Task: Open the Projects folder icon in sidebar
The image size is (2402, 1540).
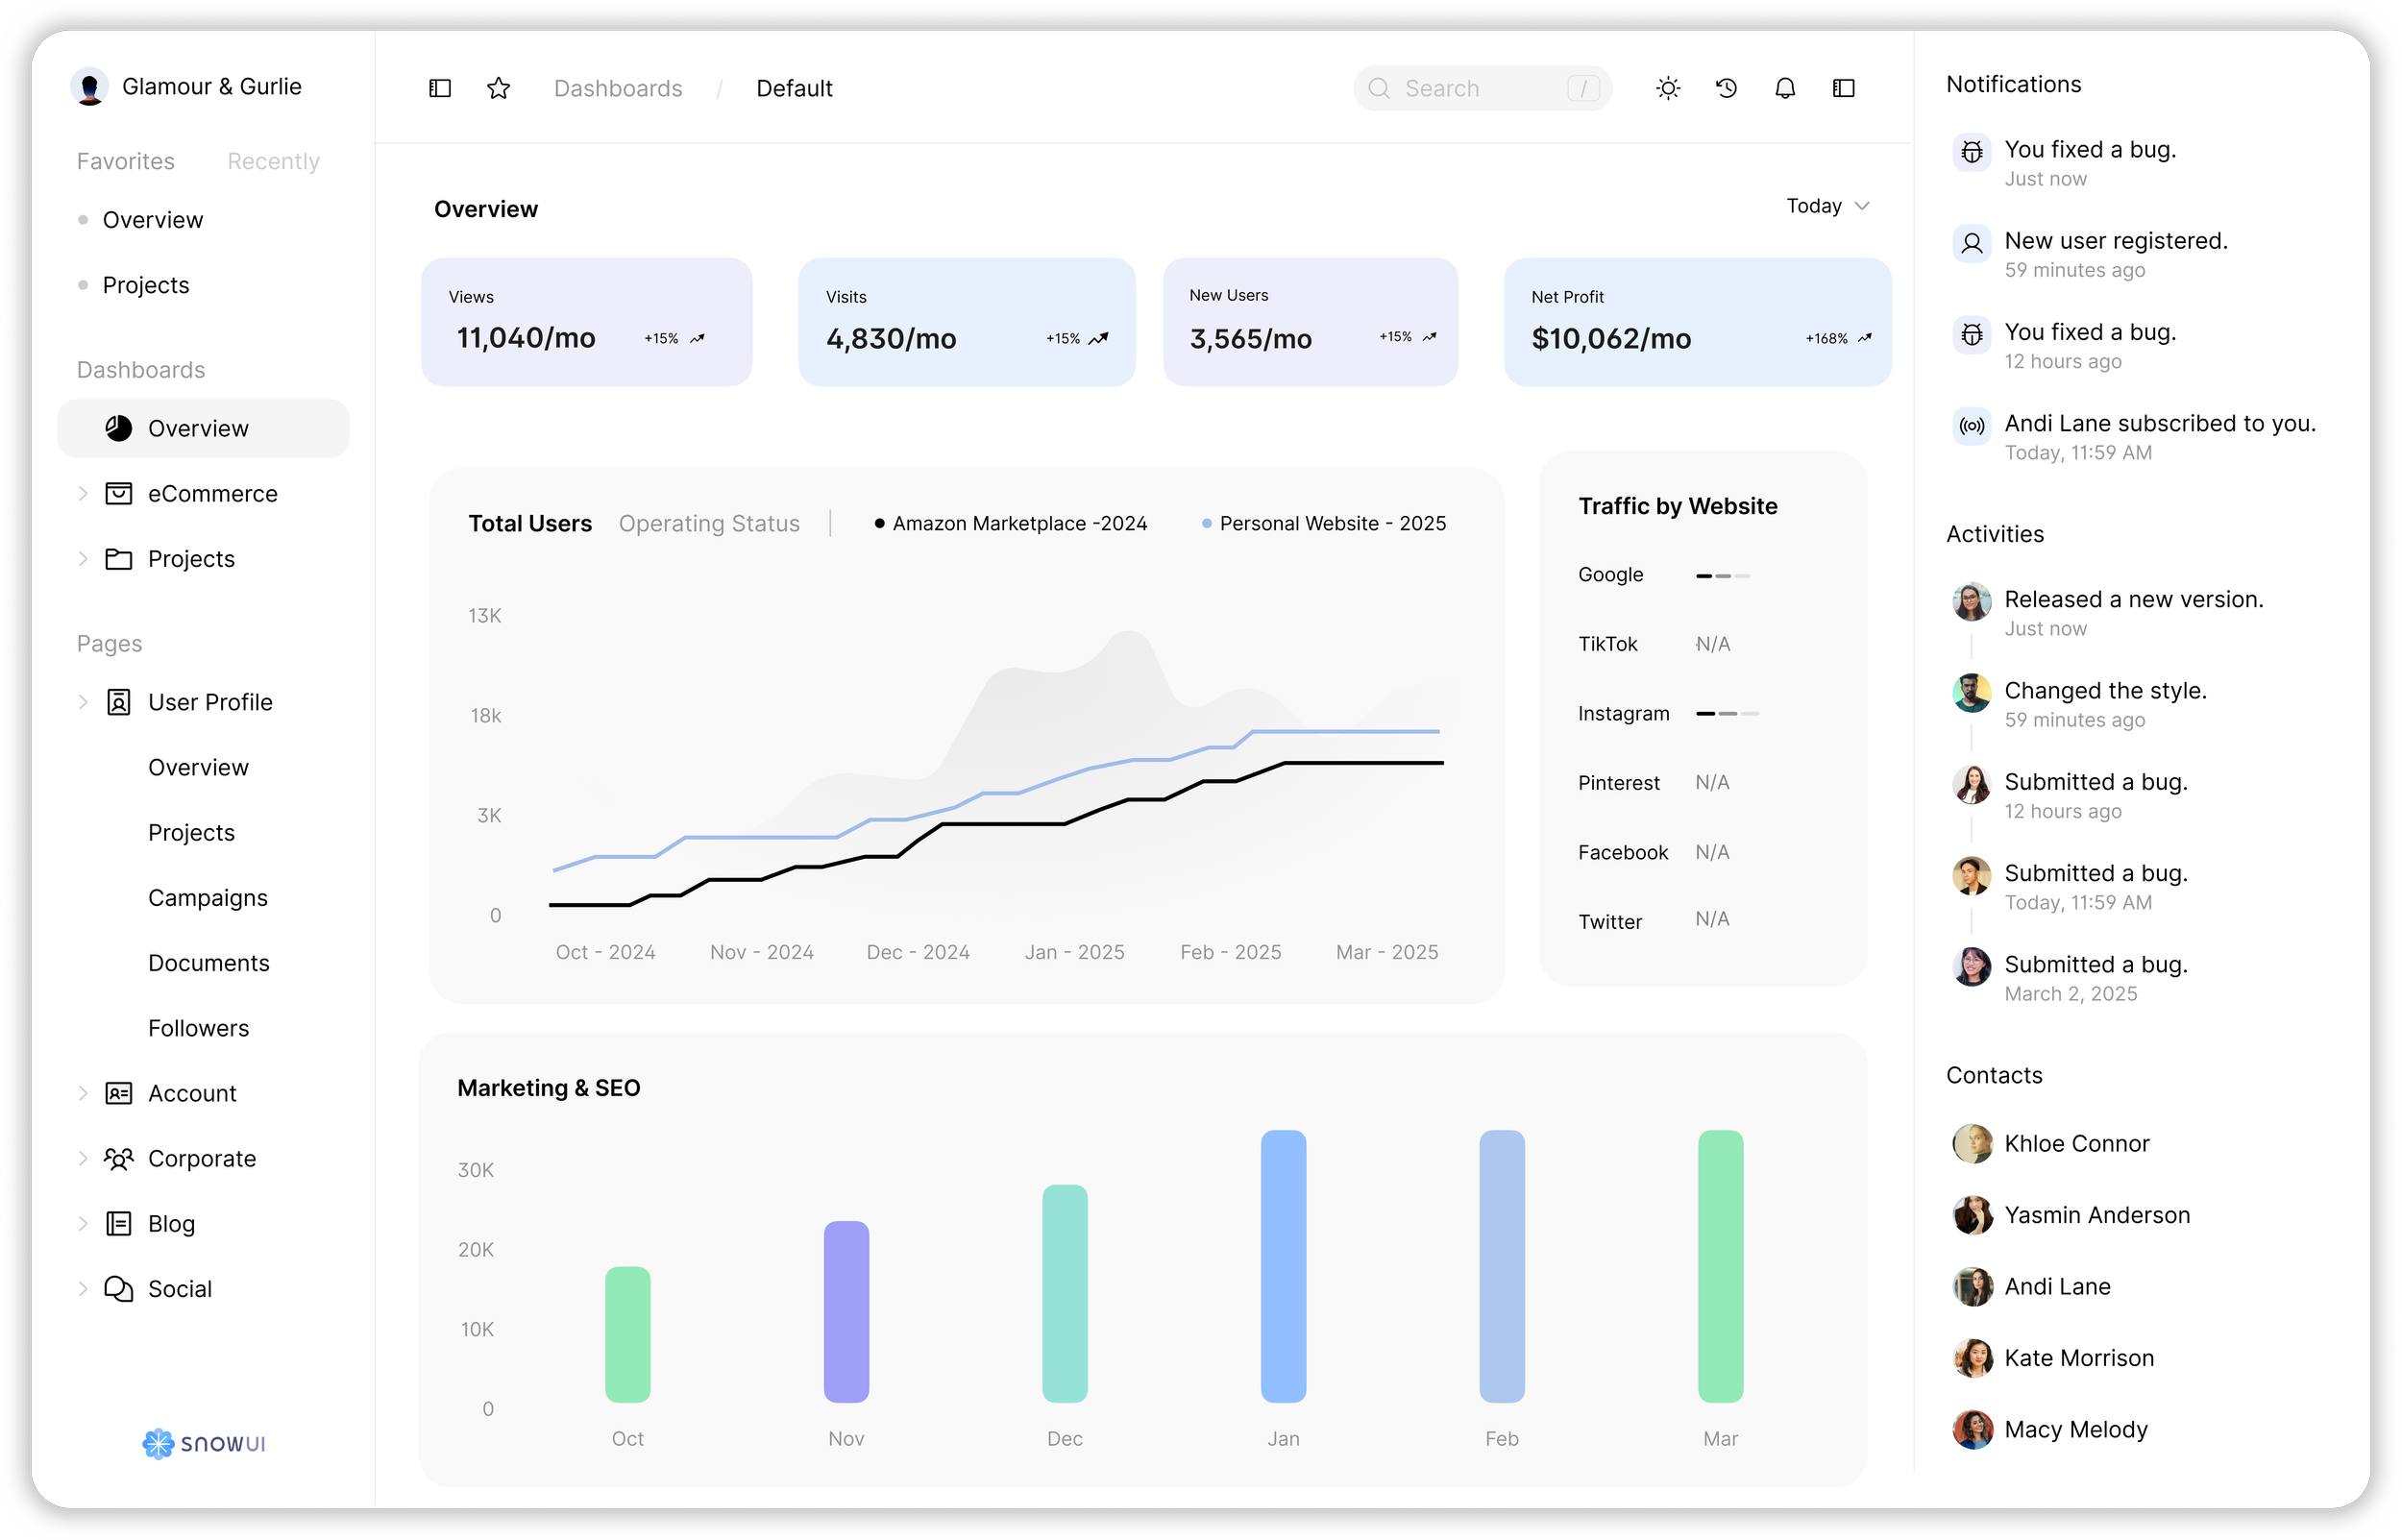Action: [x=120, y=559]
